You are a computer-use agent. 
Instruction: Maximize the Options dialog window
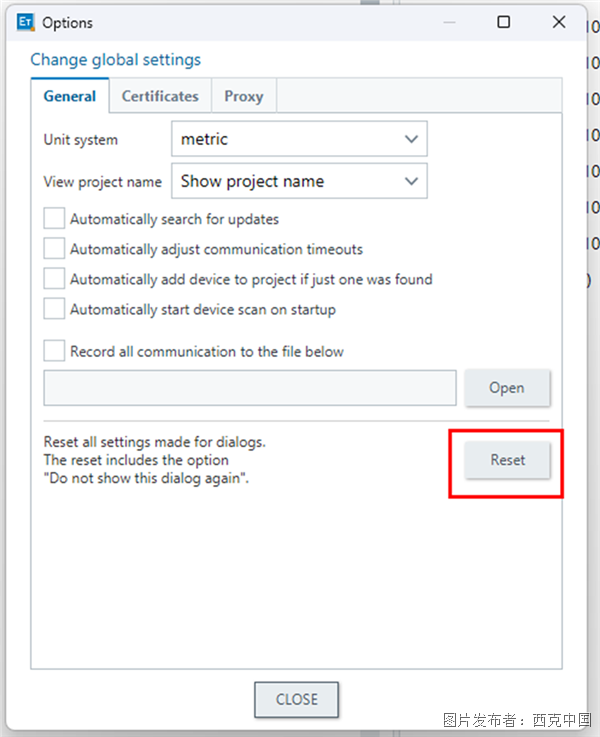504,22
